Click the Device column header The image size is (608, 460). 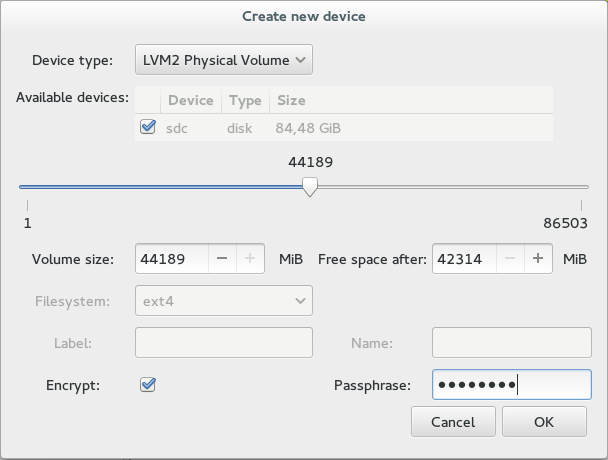click(x=190, y=100)
